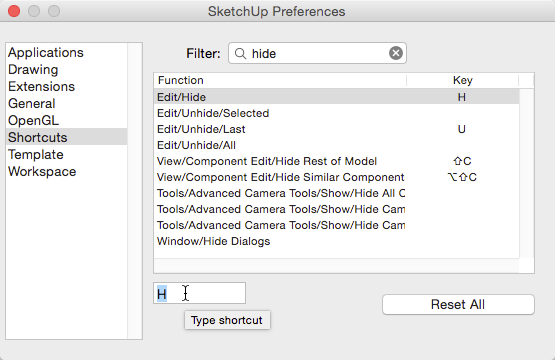Click the shortcut key input field
This screenshot has height=360, width=555.
pos(199,293)
